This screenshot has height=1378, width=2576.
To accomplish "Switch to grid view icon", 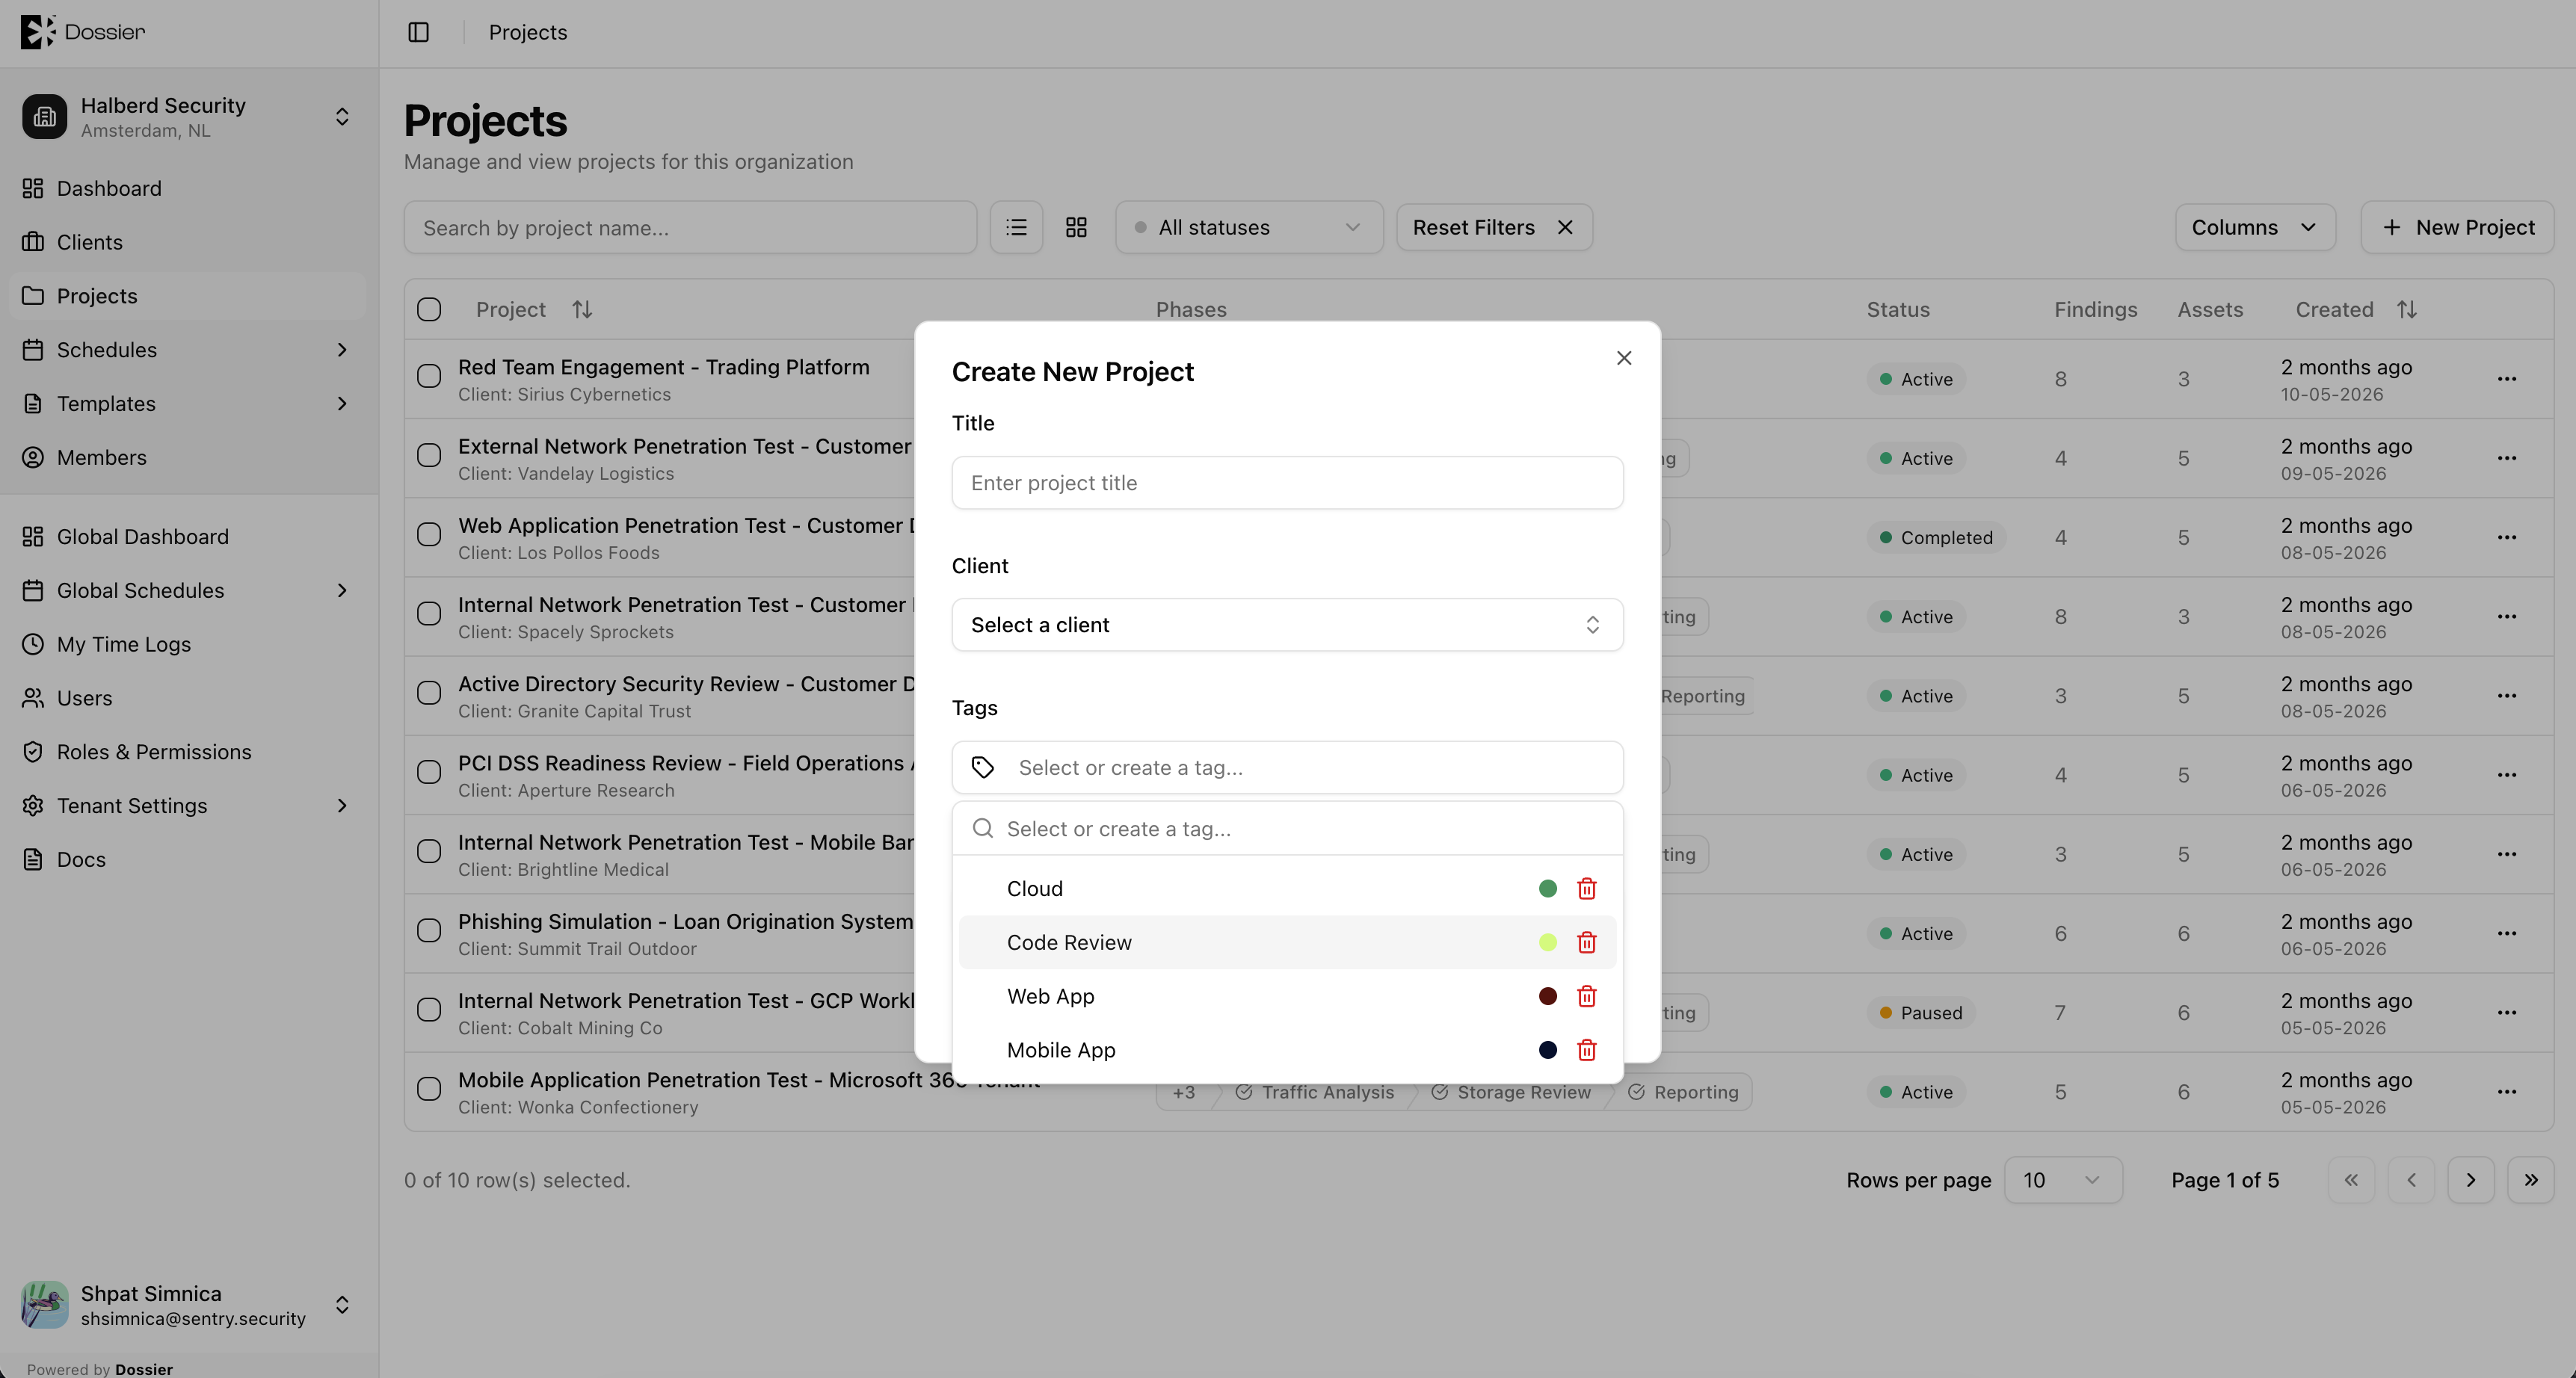I will click(1076, 227).
